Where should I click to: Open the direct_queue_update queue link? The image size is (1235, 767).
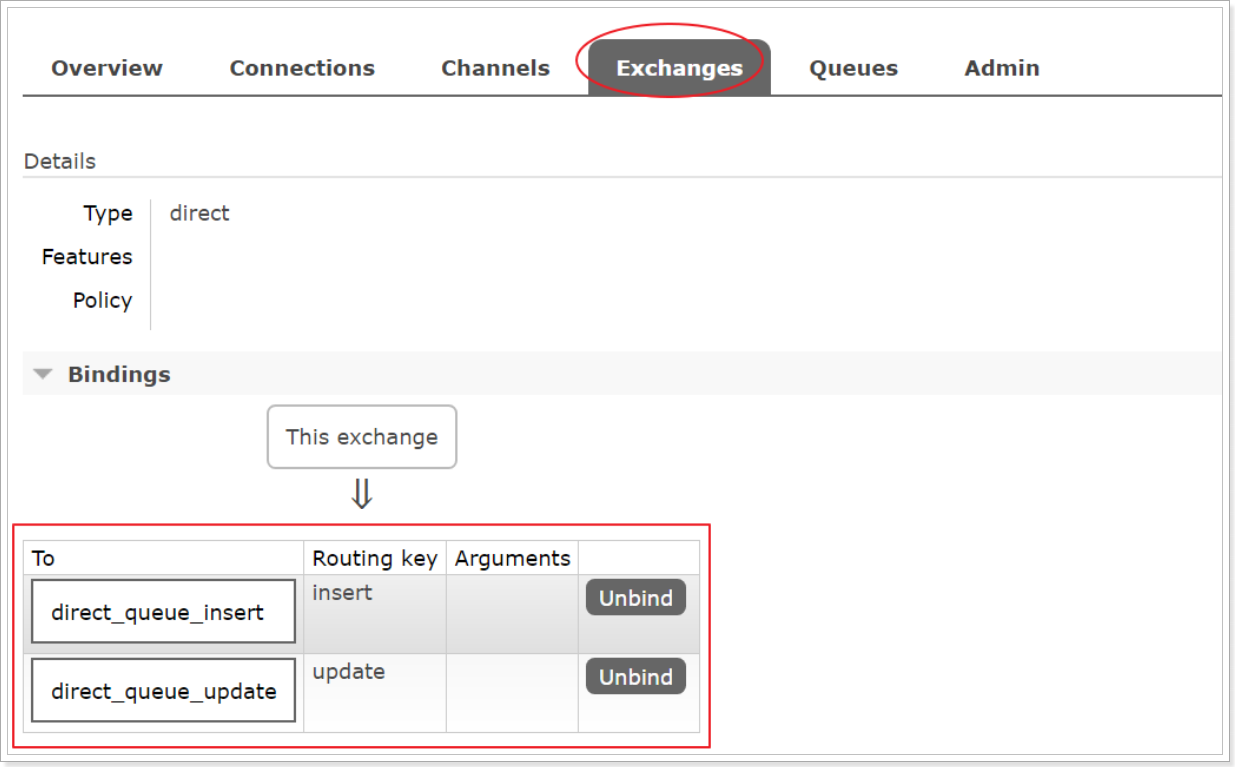tap(164, 690)
